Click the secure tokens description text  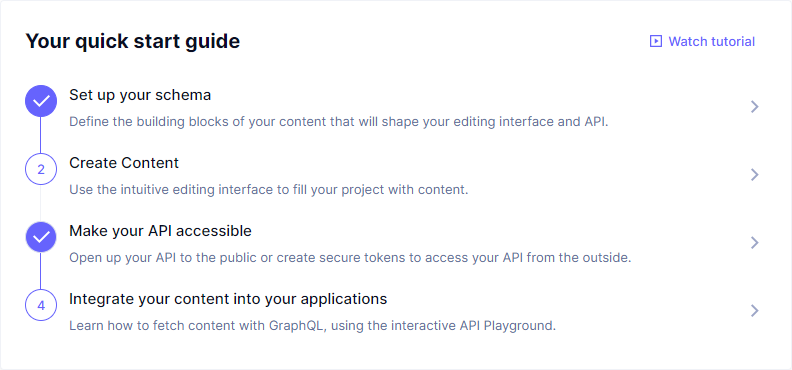tap(350, 258)
